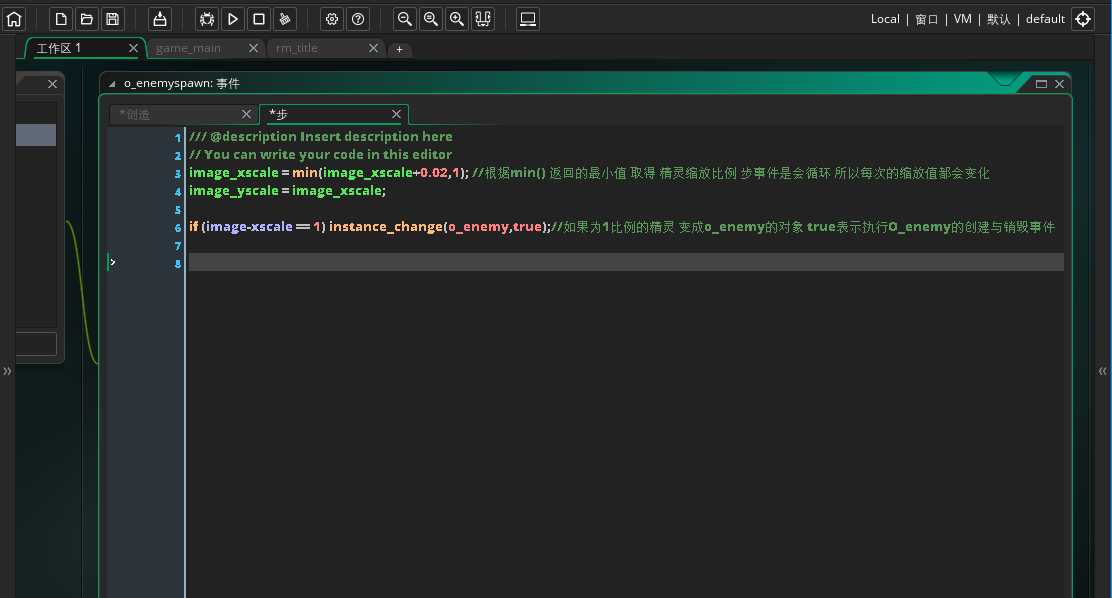Screen dimensions: 1112x598
Task: Click the 默认 config option
Action: pos(999,19)
